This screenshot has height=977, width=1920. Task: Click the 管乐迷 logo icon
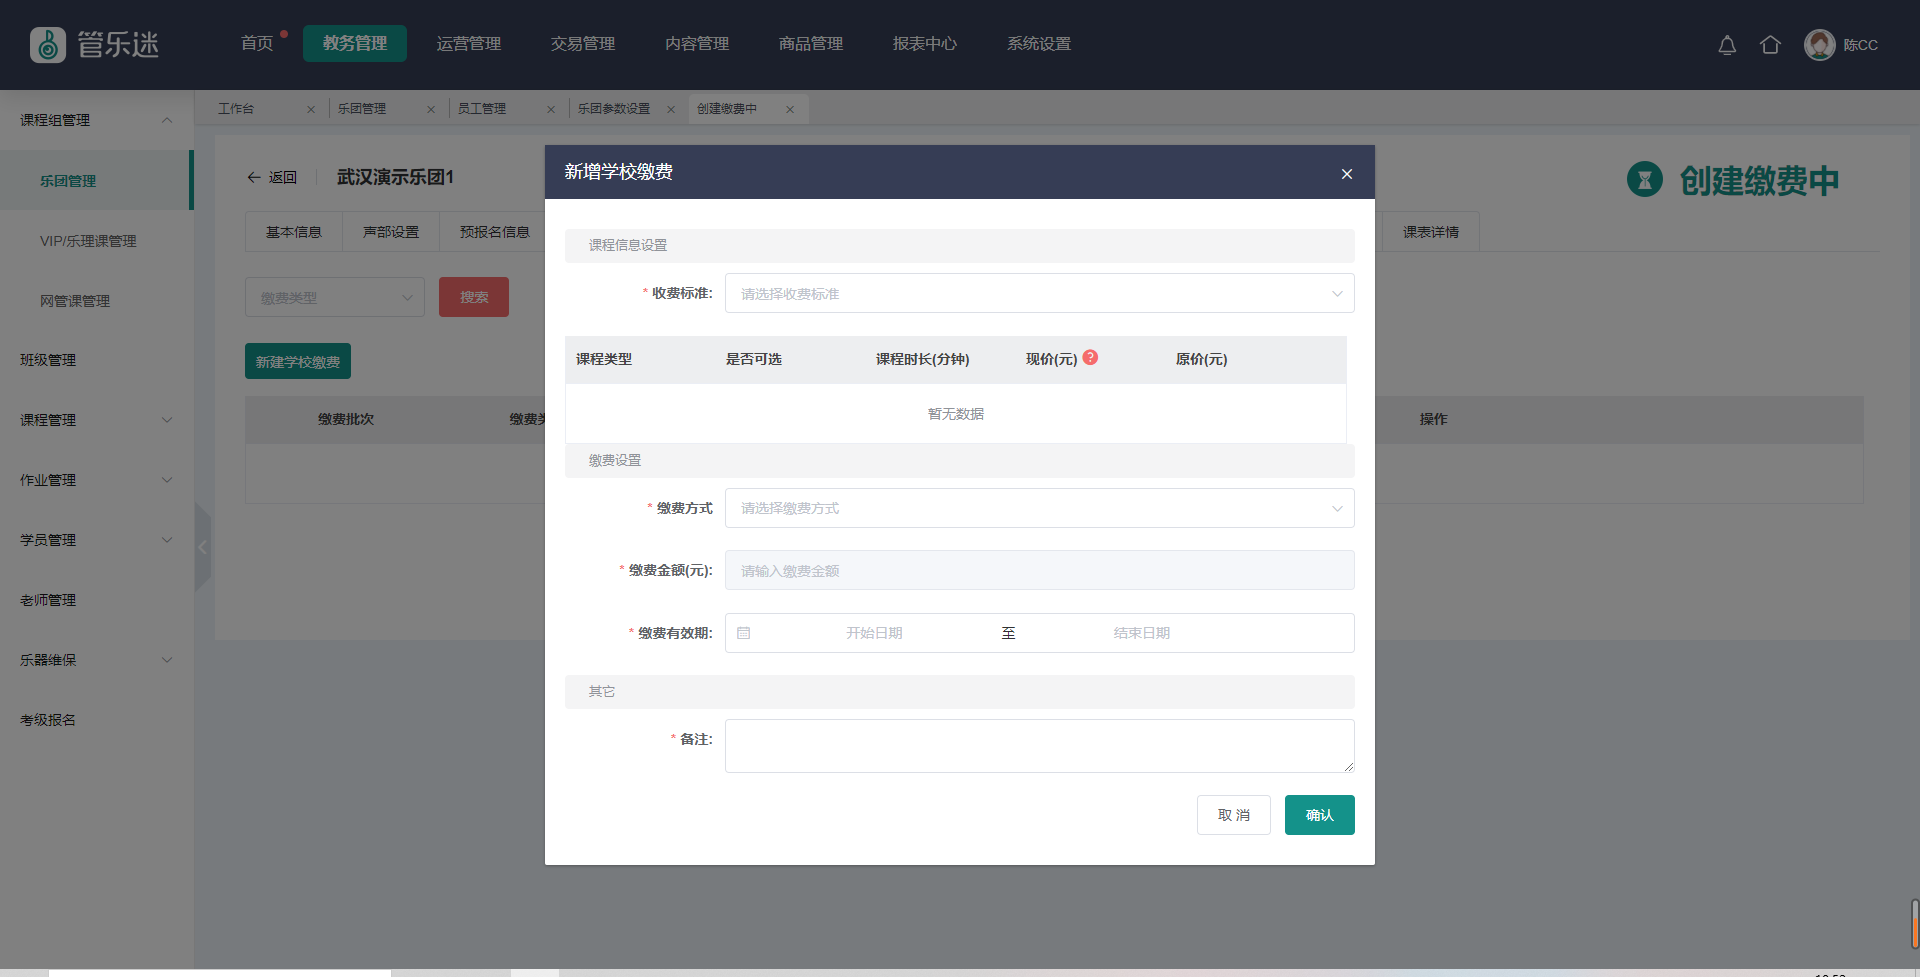pos(48,45)
